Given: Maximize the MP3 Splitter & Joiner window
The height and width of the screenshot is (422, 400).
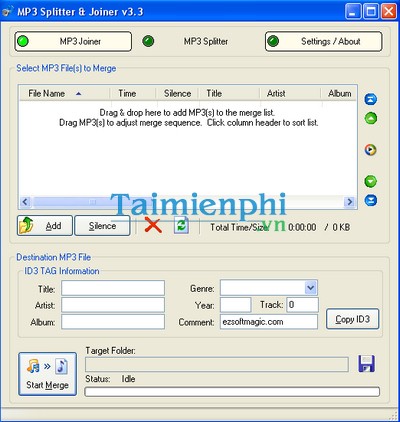Looking at the screenshot, I should coord(371,12).
